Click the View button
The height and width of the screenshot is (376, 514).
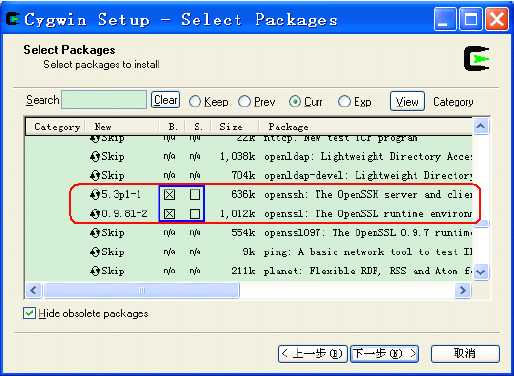(x=407, y=101)
